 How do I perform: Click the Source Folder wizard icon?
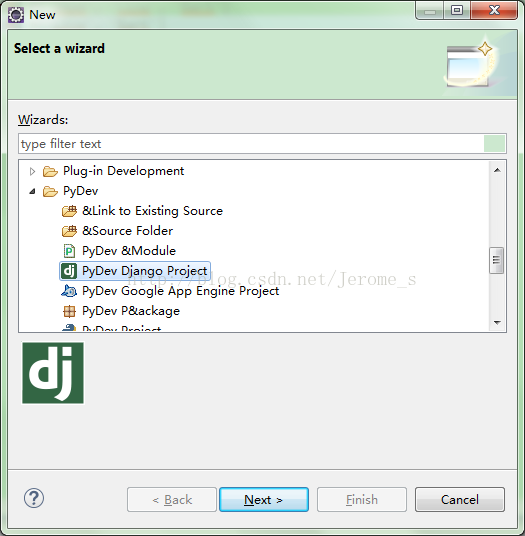tap(69, 231)
